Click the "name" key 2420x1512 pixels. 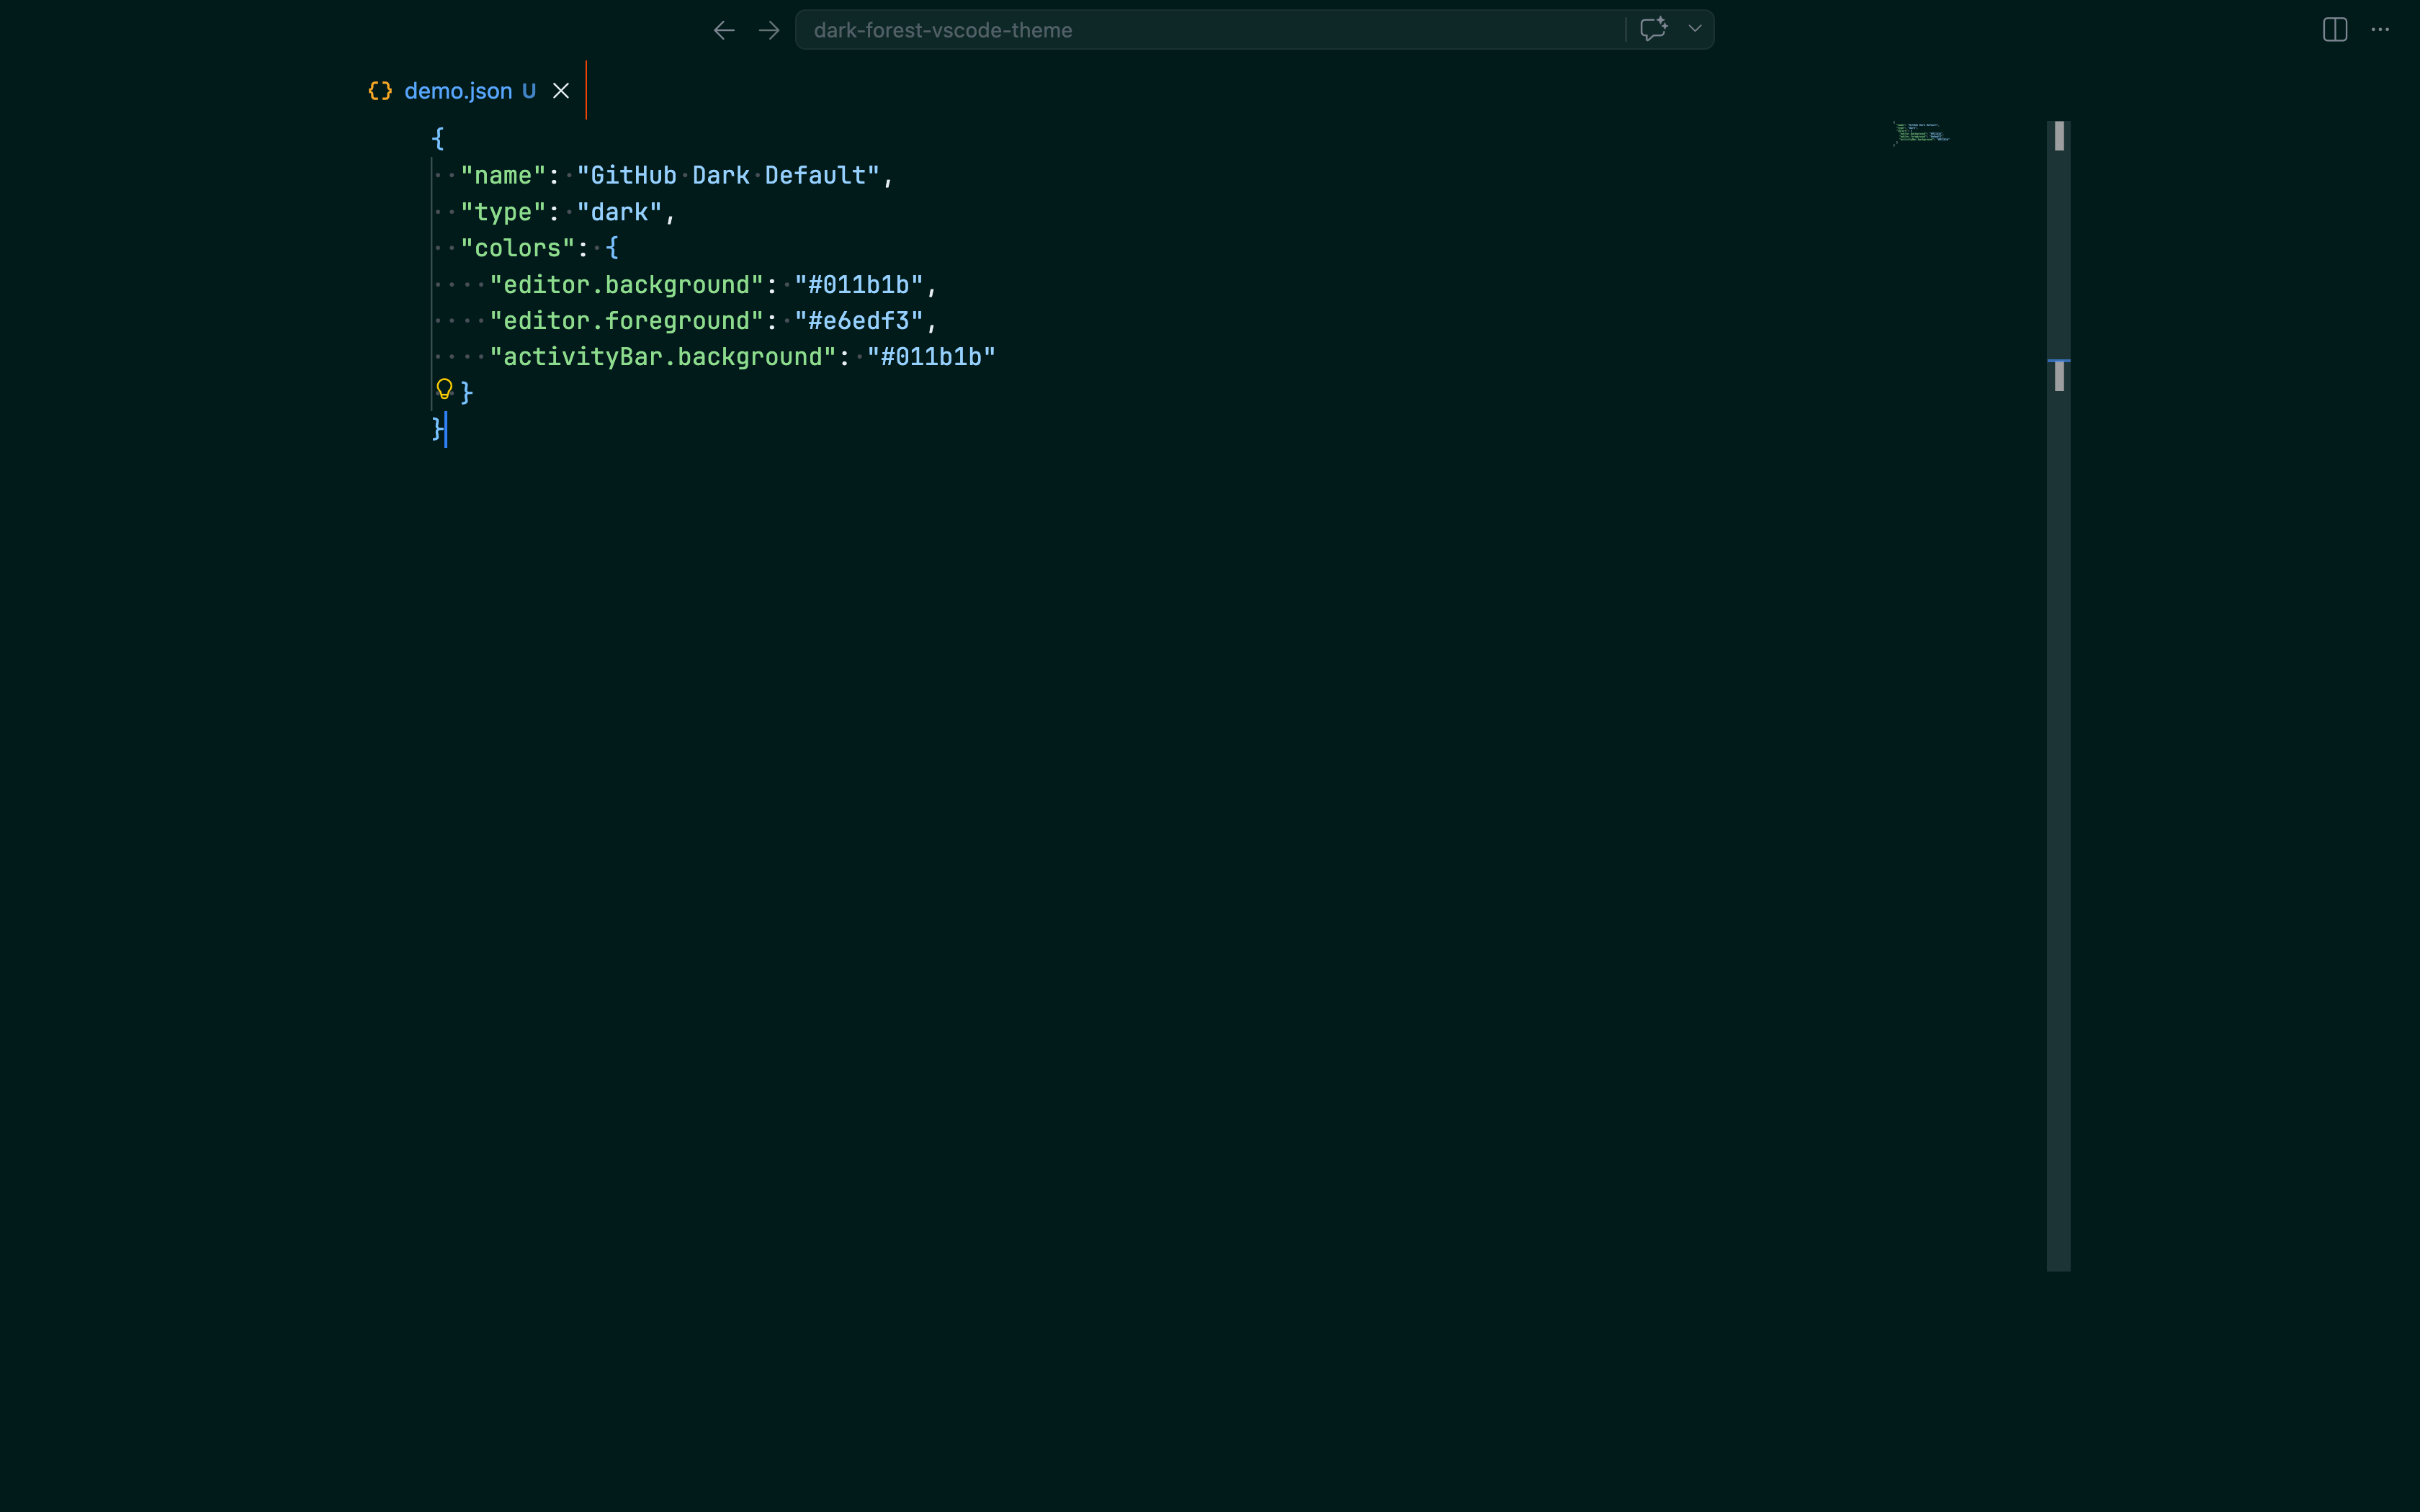point(503,176)
